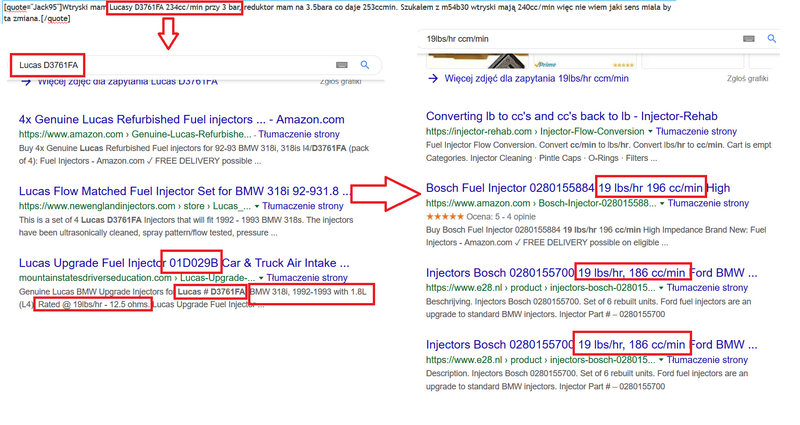The image size is (800, 425).
Task: Open 4x Genuine Lucas Refurbished Fuel injectors result
Action: click(182, 119)
